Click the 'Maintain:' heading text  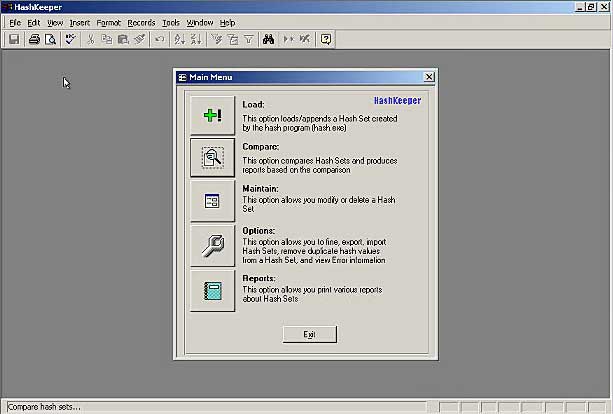(x=260, y=188)
